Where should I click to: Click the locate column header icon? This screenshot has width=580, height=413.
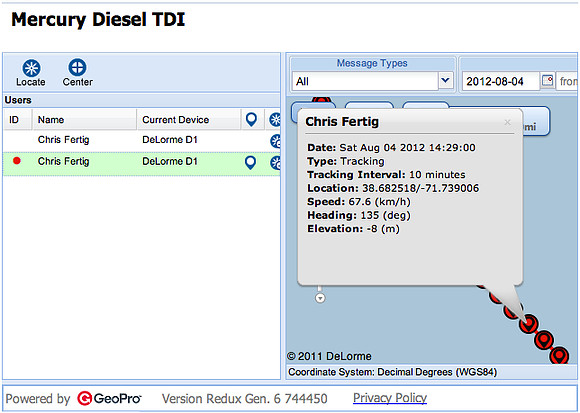[x=275, y=119]
